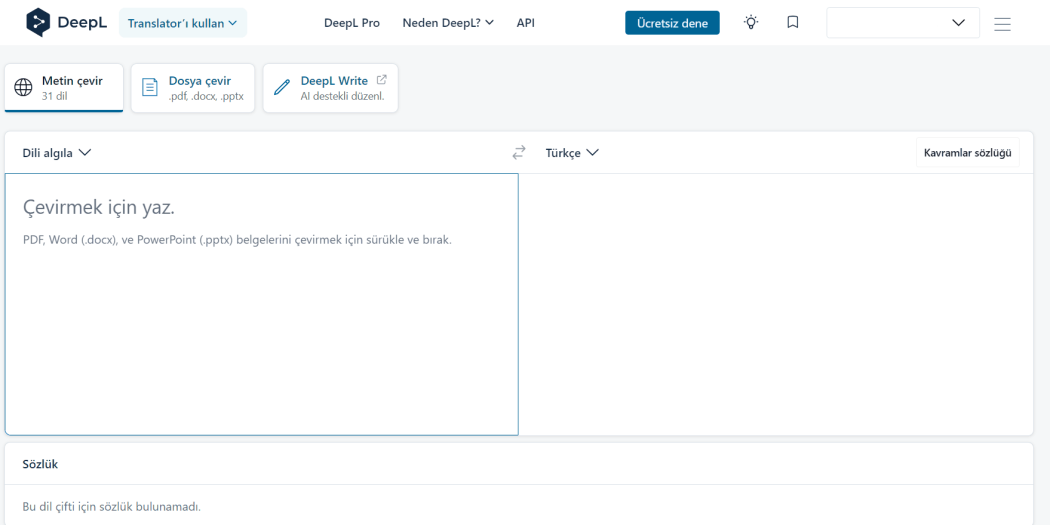Click the pencil icon in DeepL Write
The height and width of the screenshot is (525, 1050).
(x=282, y=88)
